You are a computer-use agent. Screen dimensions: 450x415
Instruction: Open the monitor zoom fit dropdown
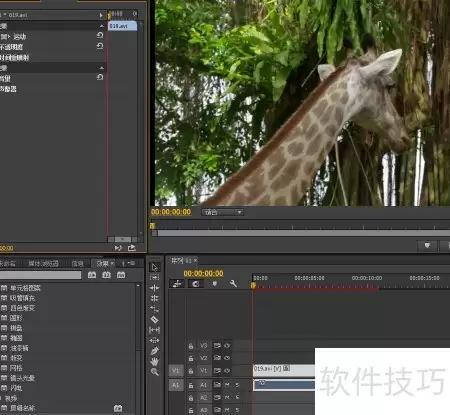click(x=223, y=212)
